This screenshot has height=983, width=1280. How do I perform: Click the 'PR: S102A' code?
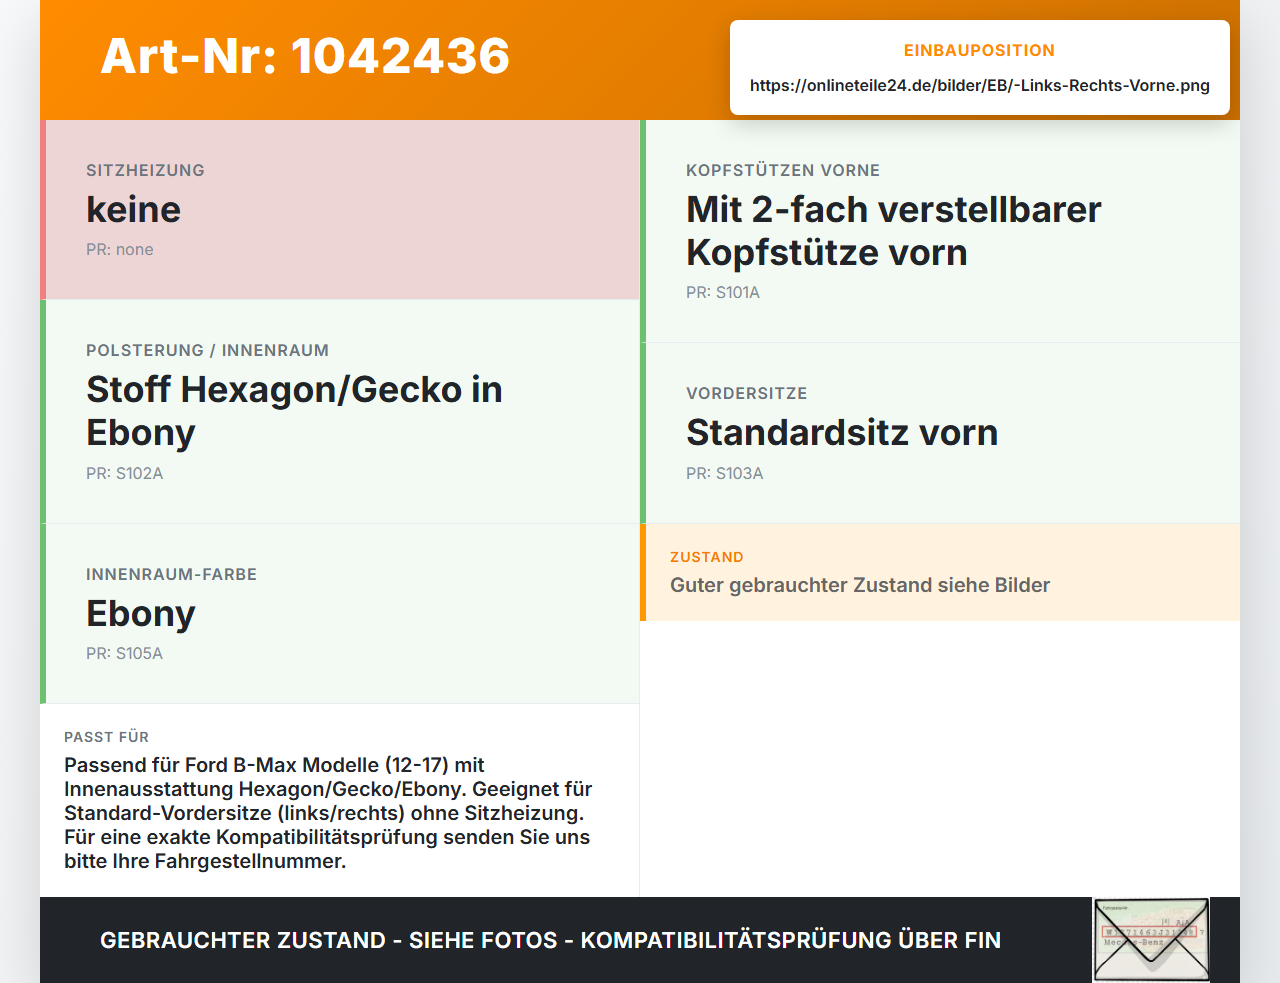click(x=124, y=473)
